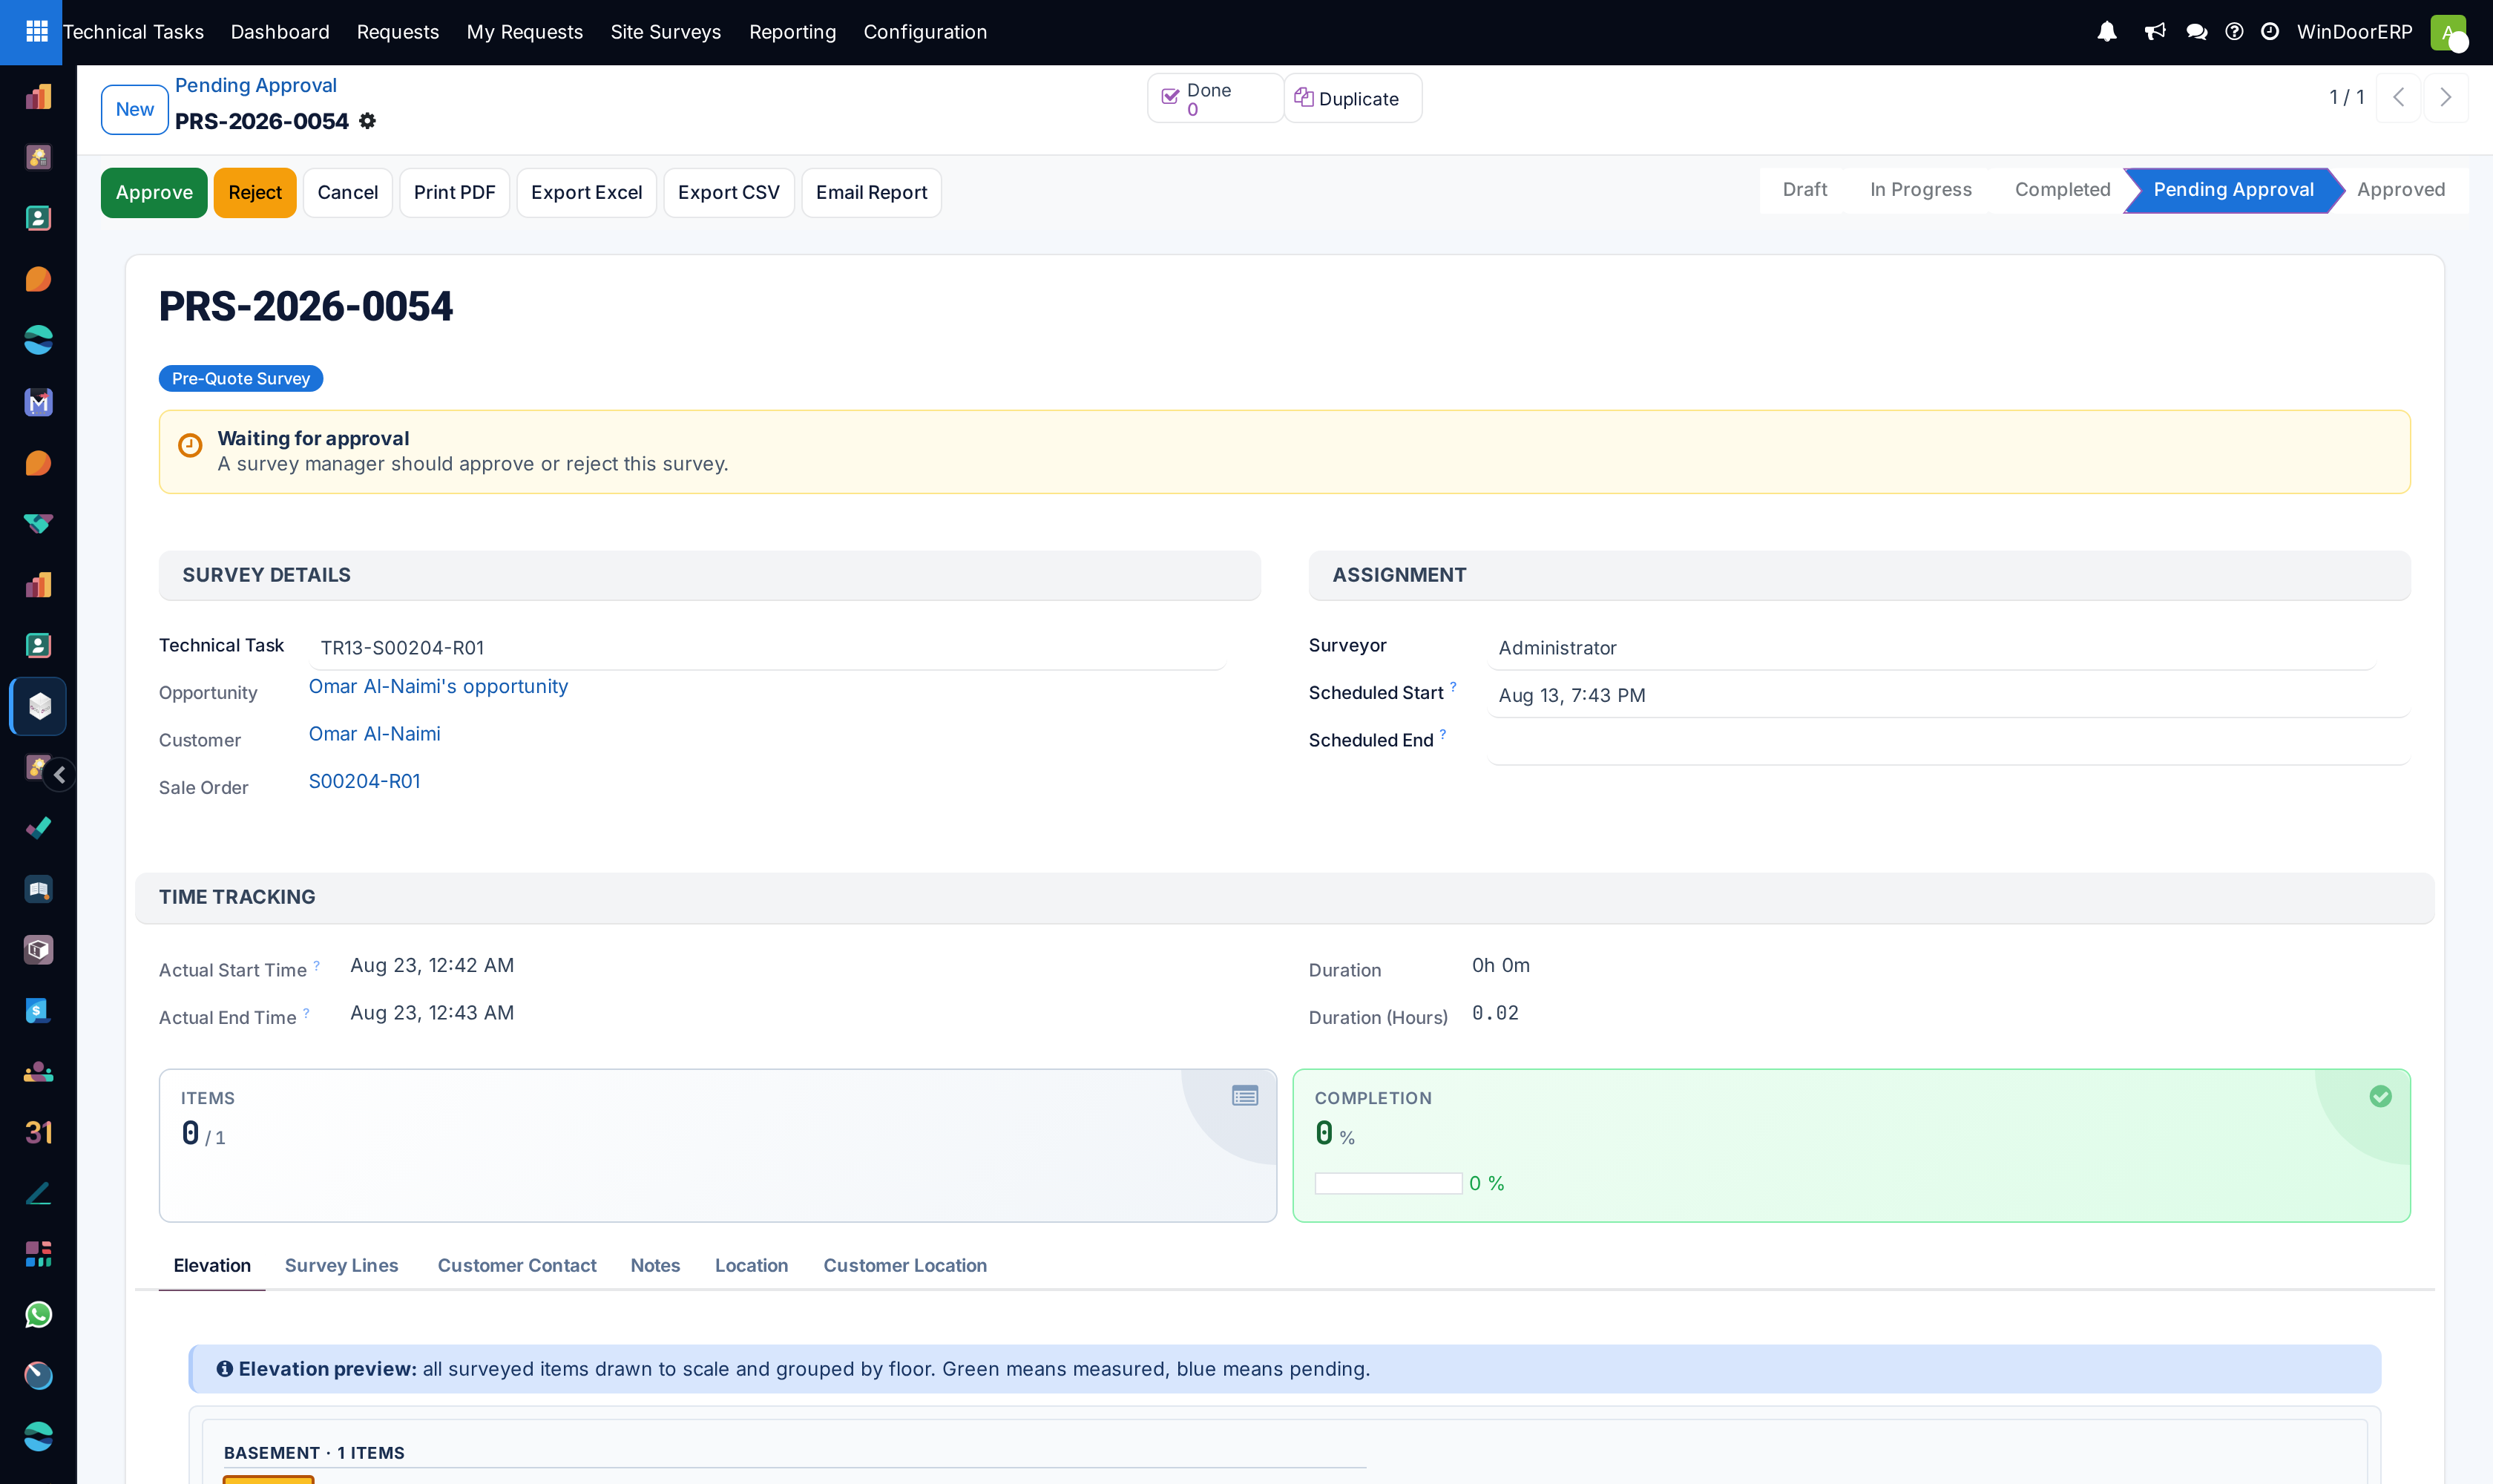The height and width of the screenshot is (1484, 2493).
Task: Open the Calendar 31 app in sidebar
Action: [x=38, y=1132]
